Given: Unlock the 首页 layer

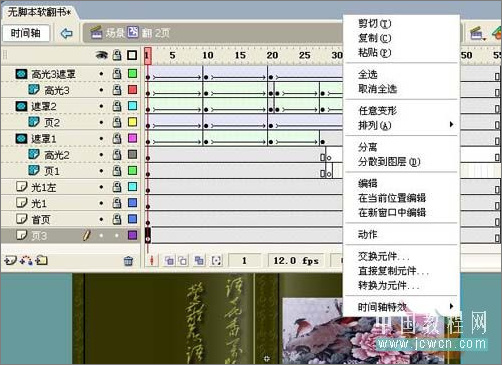Looking at the screenshot, I should [117, 219].
